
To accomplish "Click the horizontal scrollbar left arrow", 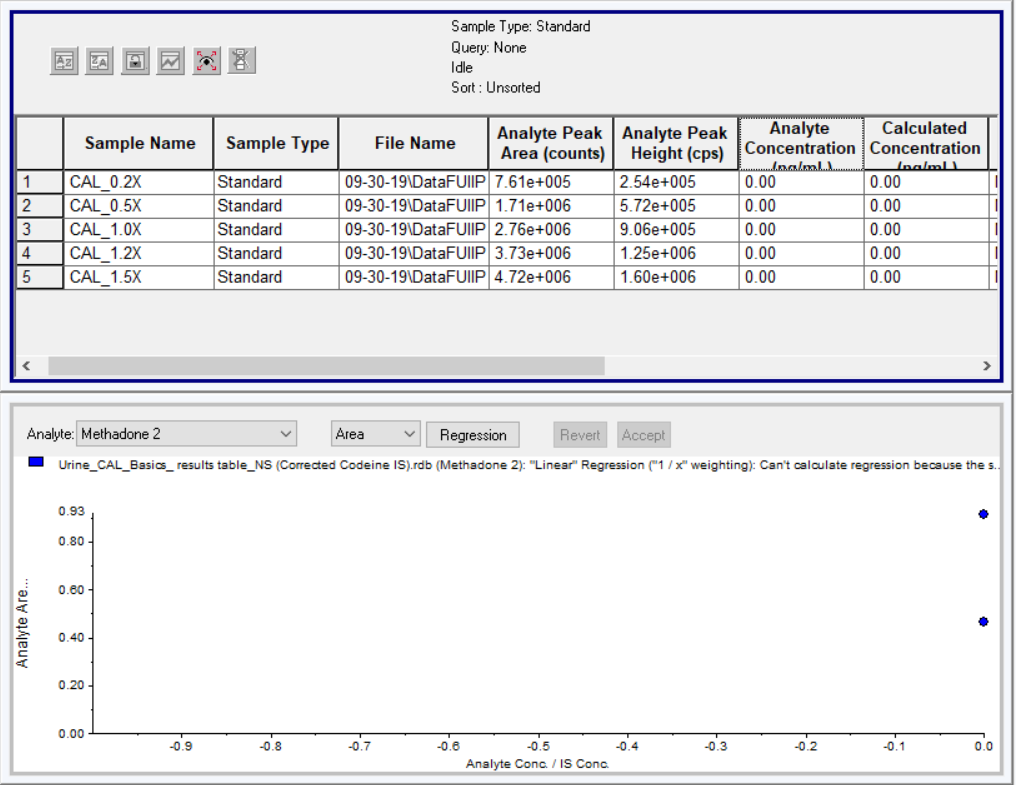I will point(26,366).
